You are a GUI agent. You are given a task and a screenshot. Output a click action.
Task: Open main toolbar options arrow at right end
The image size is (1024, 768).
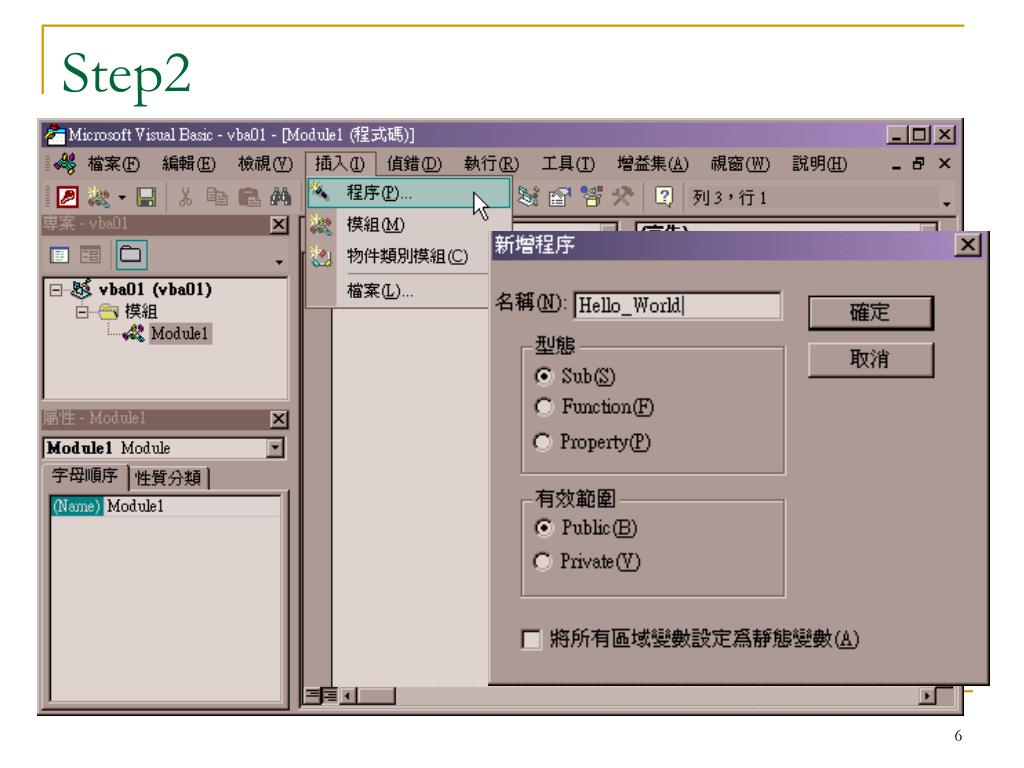coord(947,204)
